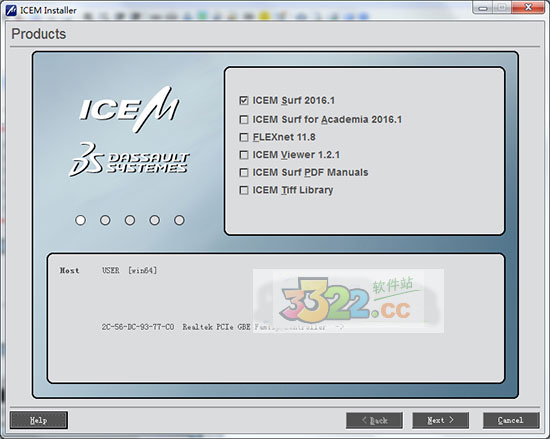Click the Products heading
Image resolution: width=550 pixels, height=440 pixels.
coord(39,34)
